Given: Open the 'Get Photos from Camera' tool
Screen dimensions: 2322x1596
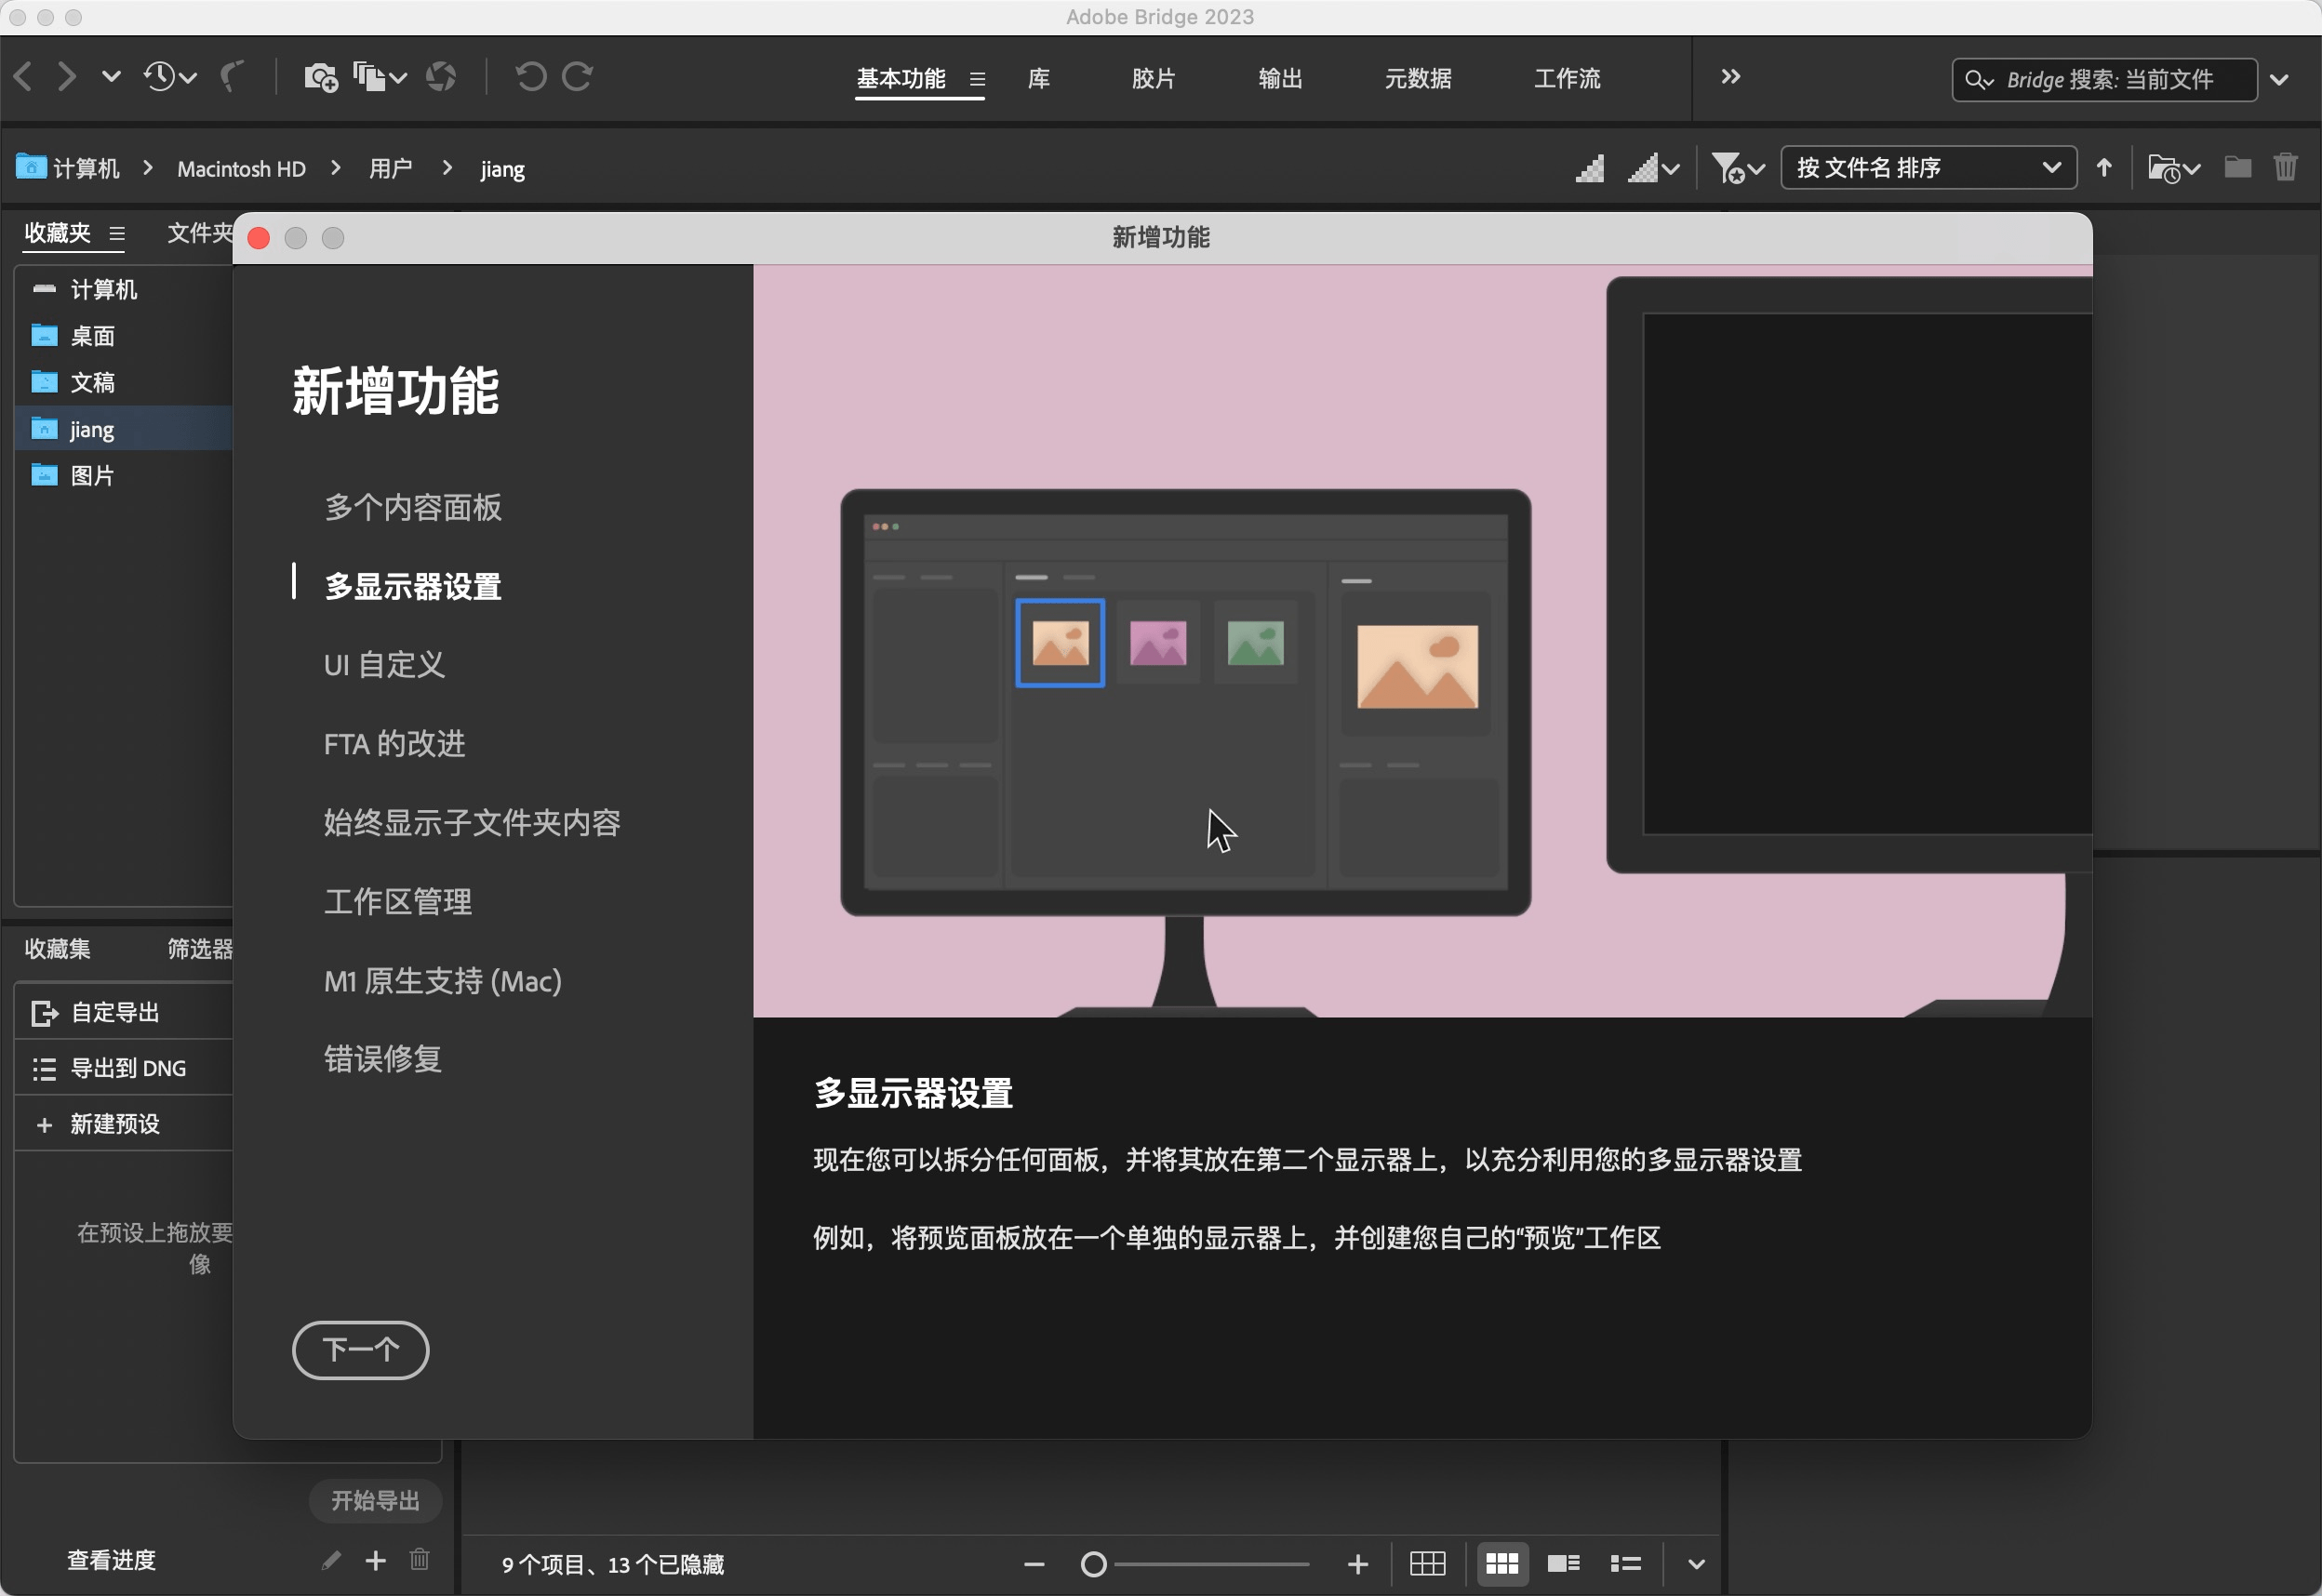Looking at the screenshot, I should (x=319, y=77).
